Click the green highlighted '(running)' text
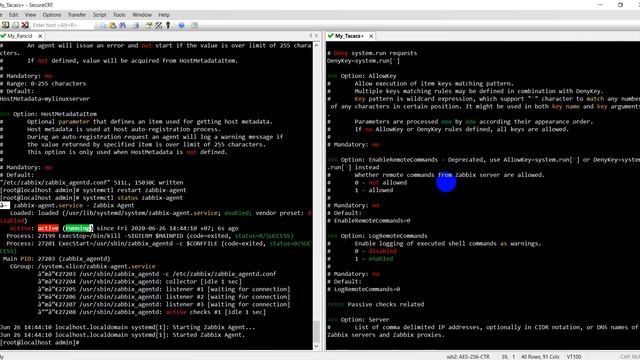Image resolution: width=640 pixels, height=360 pixels. click(x=78, y=228)
